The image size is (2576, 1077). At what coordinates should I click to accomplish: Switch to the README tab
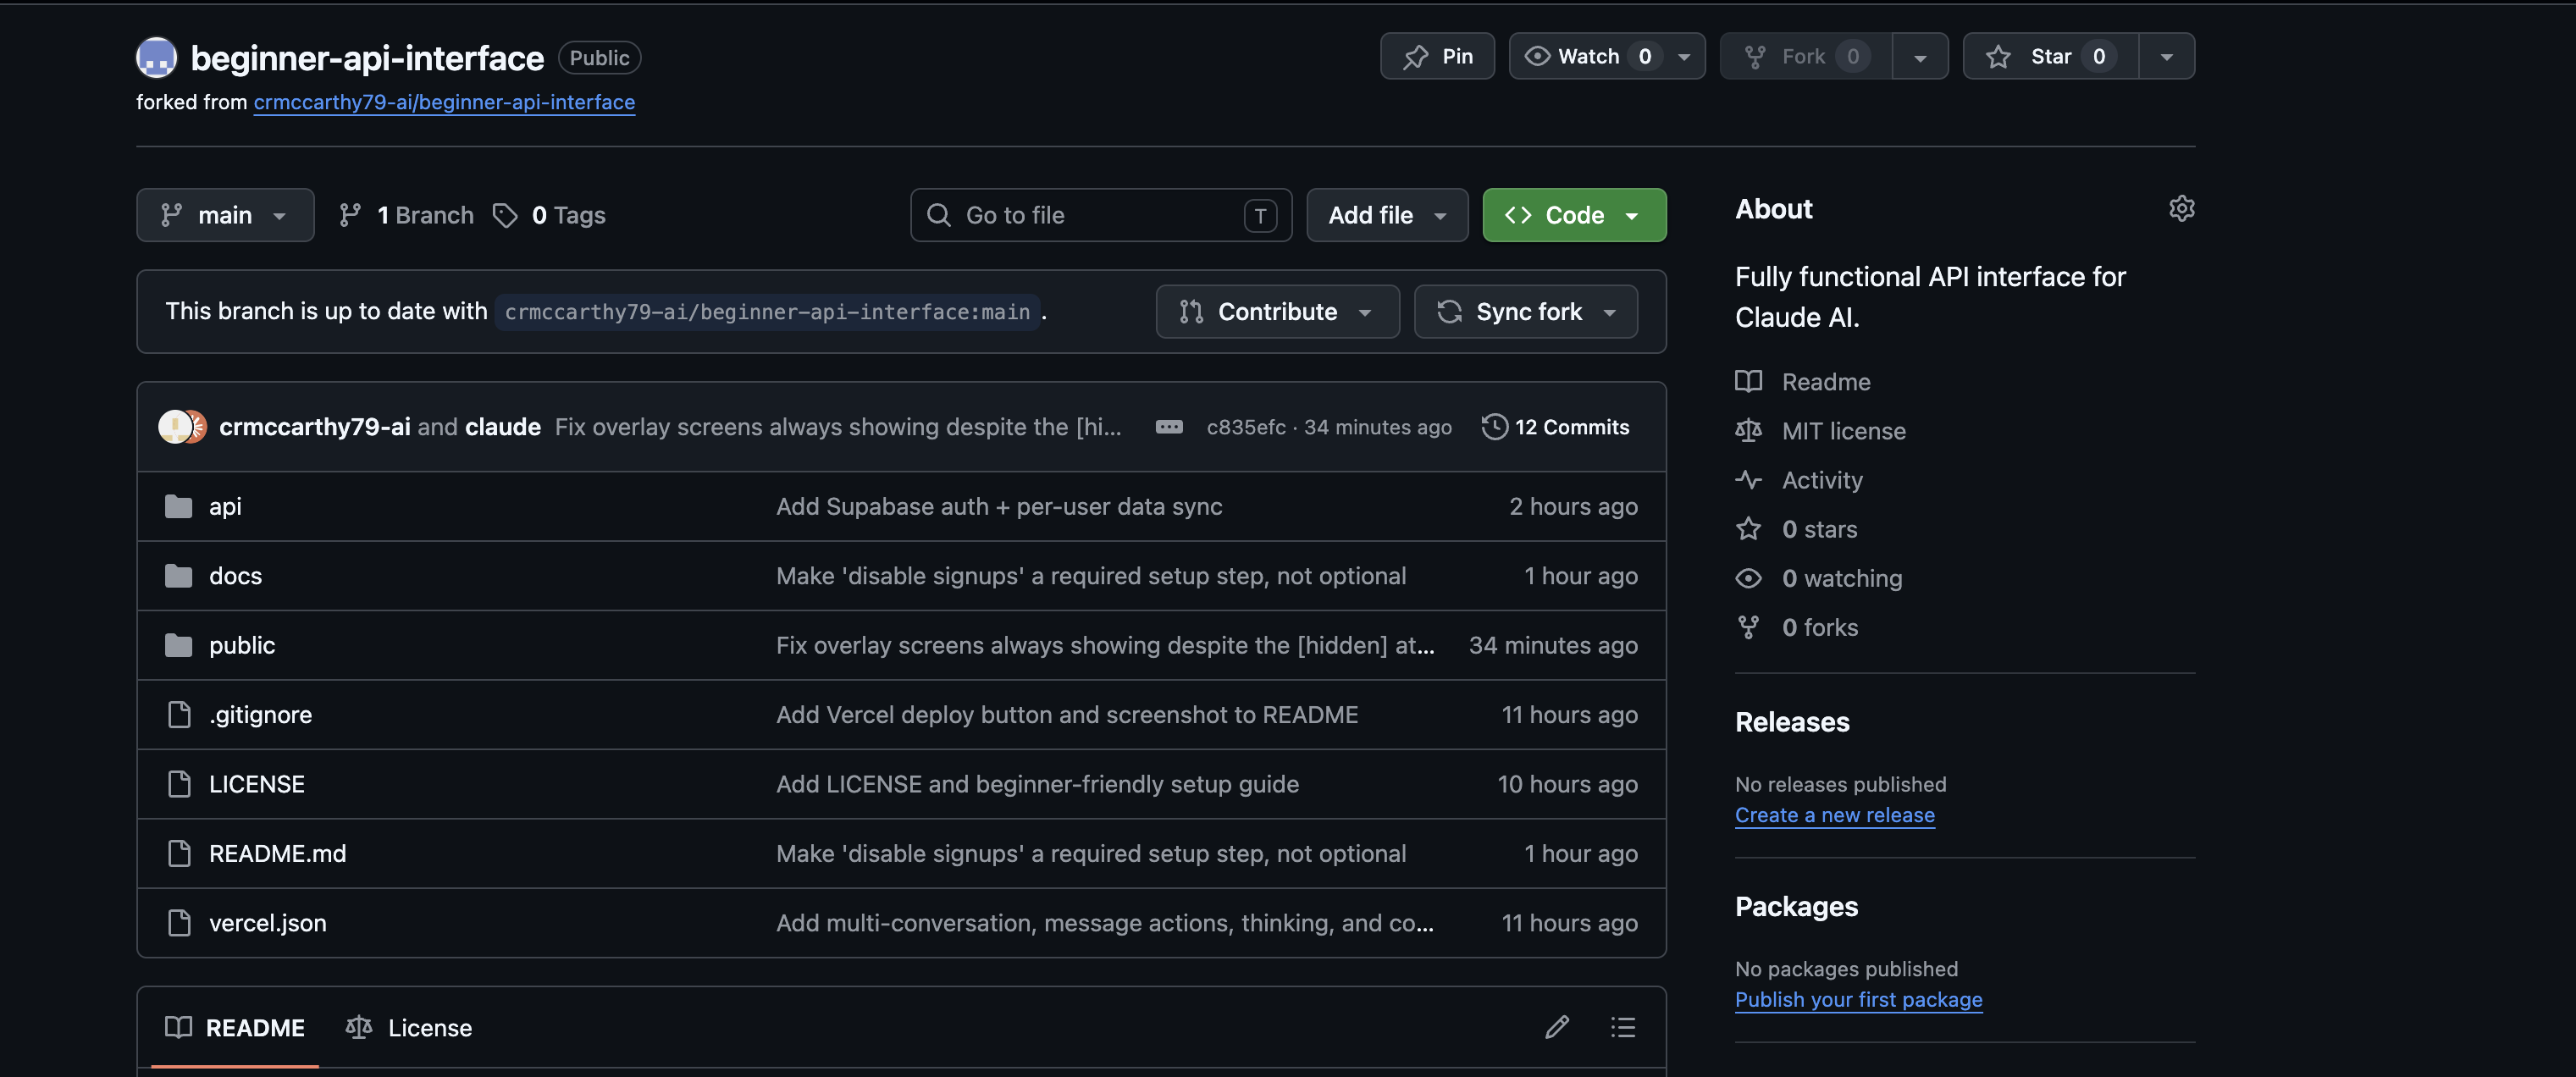(234, 1027)
